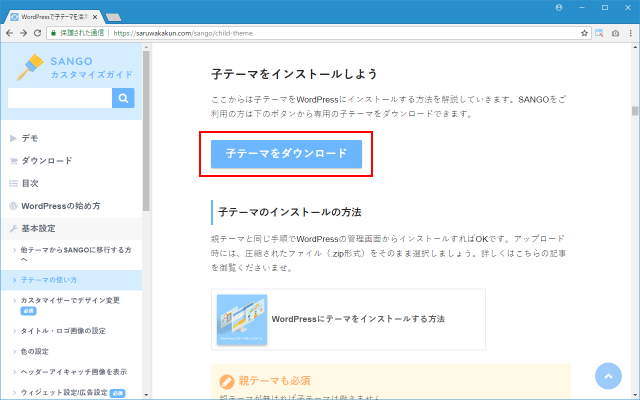Click the wrench icon beside 基本設定
This screenshot has width=640, height=400.
point(13,229)
